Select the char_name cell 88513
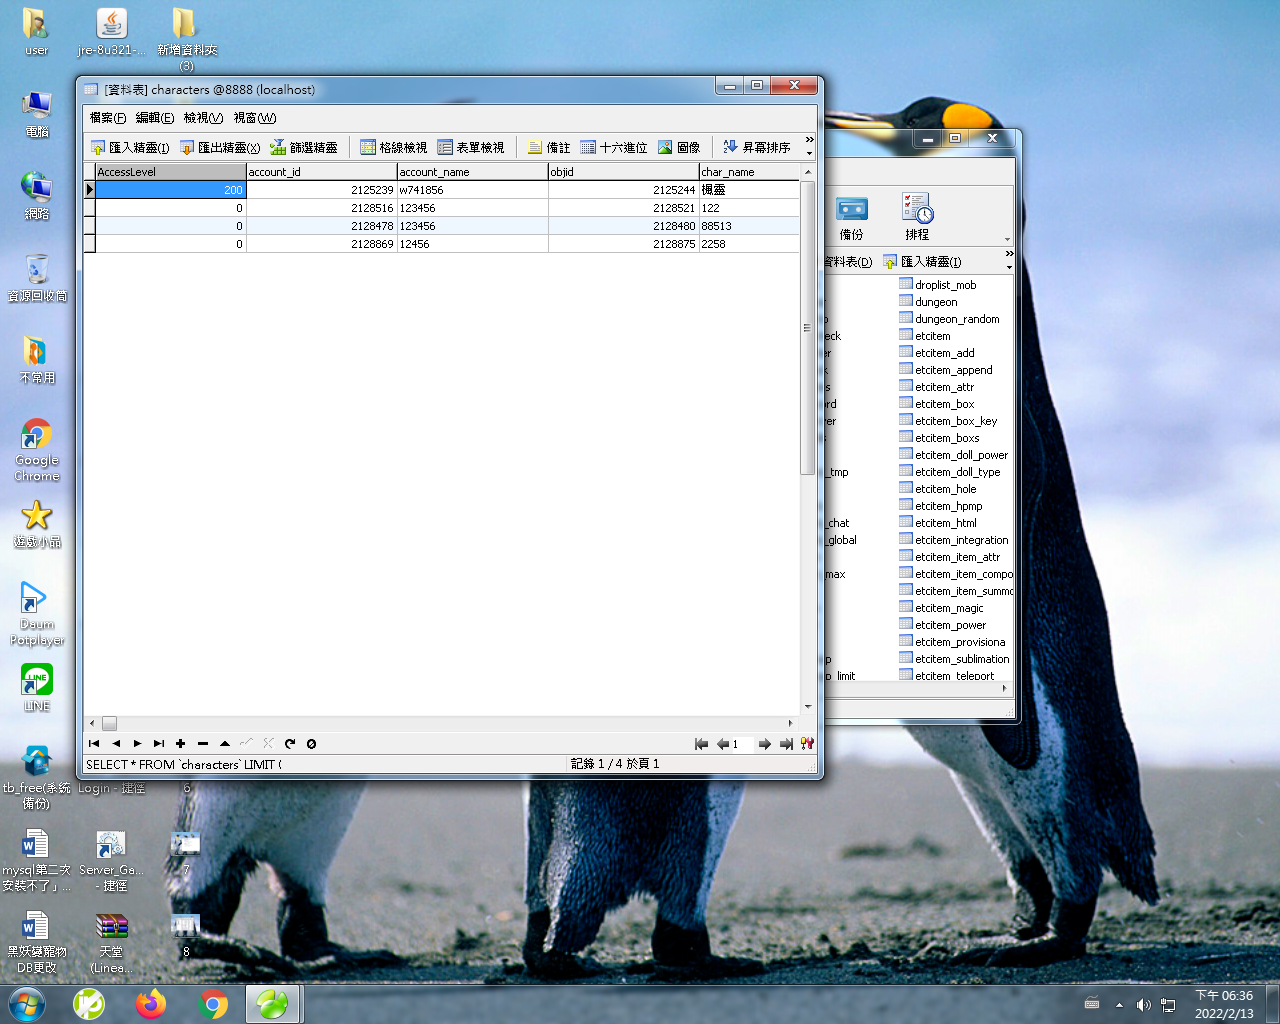Viewport: 1280px width, 1024px height. point(749,226)
